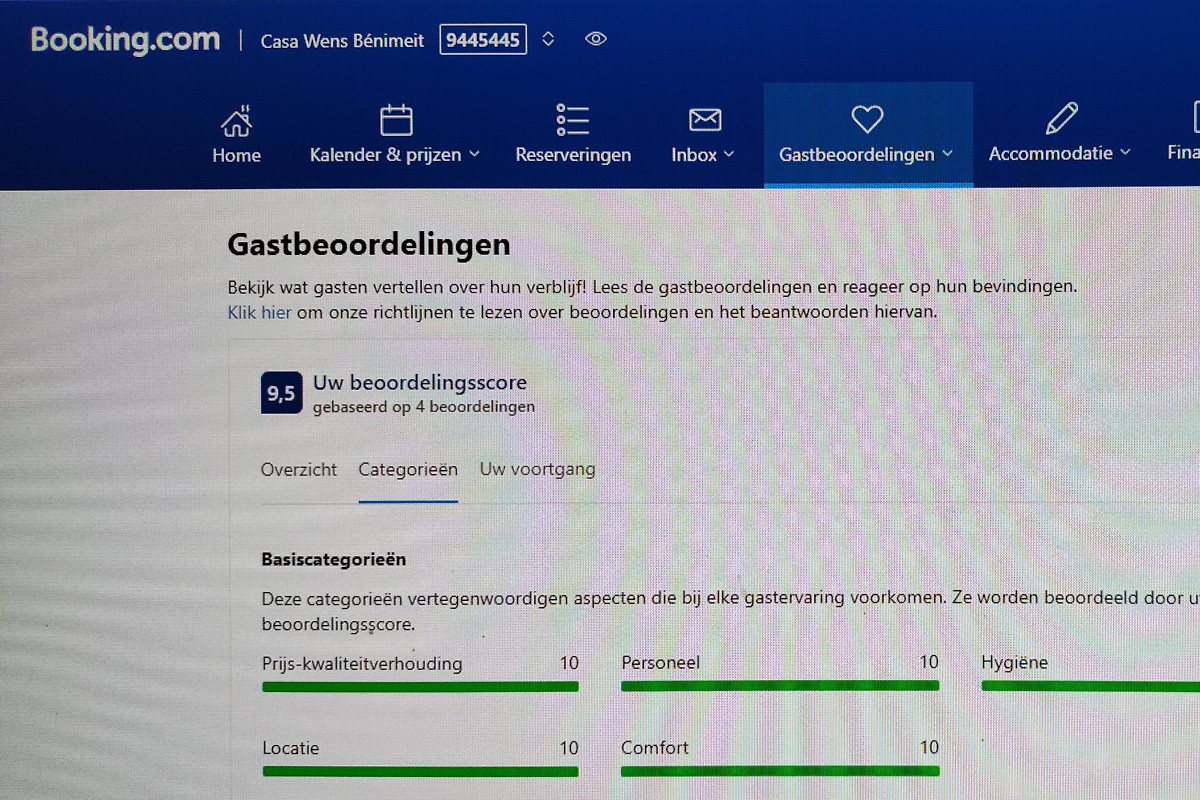The height and width of the screenshot is (800, 1200).
Task: Click the Locatie category label
Action: click(291, 748)
